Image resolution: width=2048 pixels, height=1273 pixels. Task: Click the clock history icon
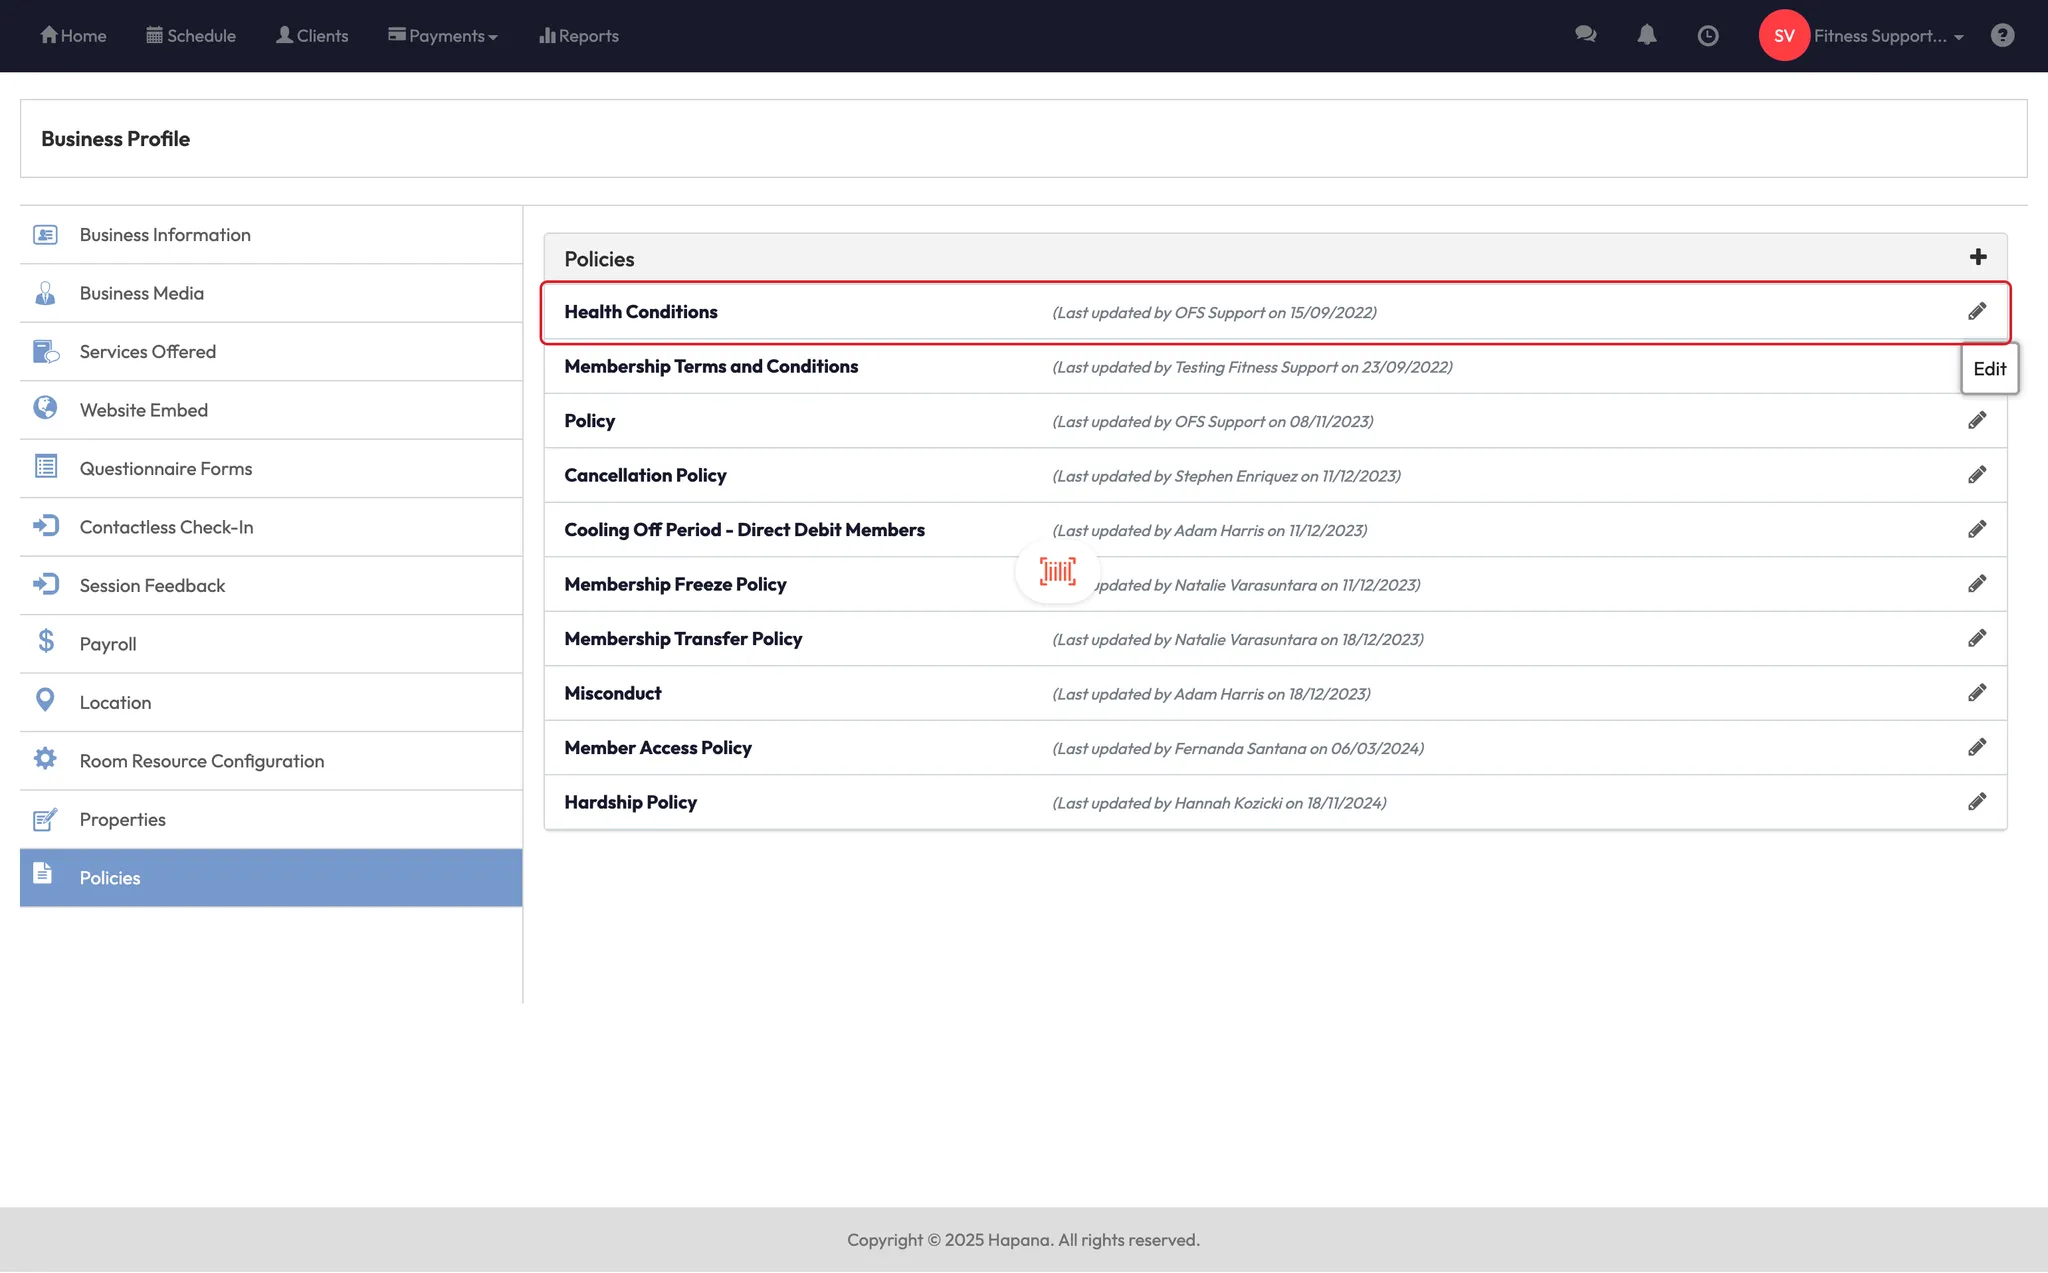[1708, 36]
